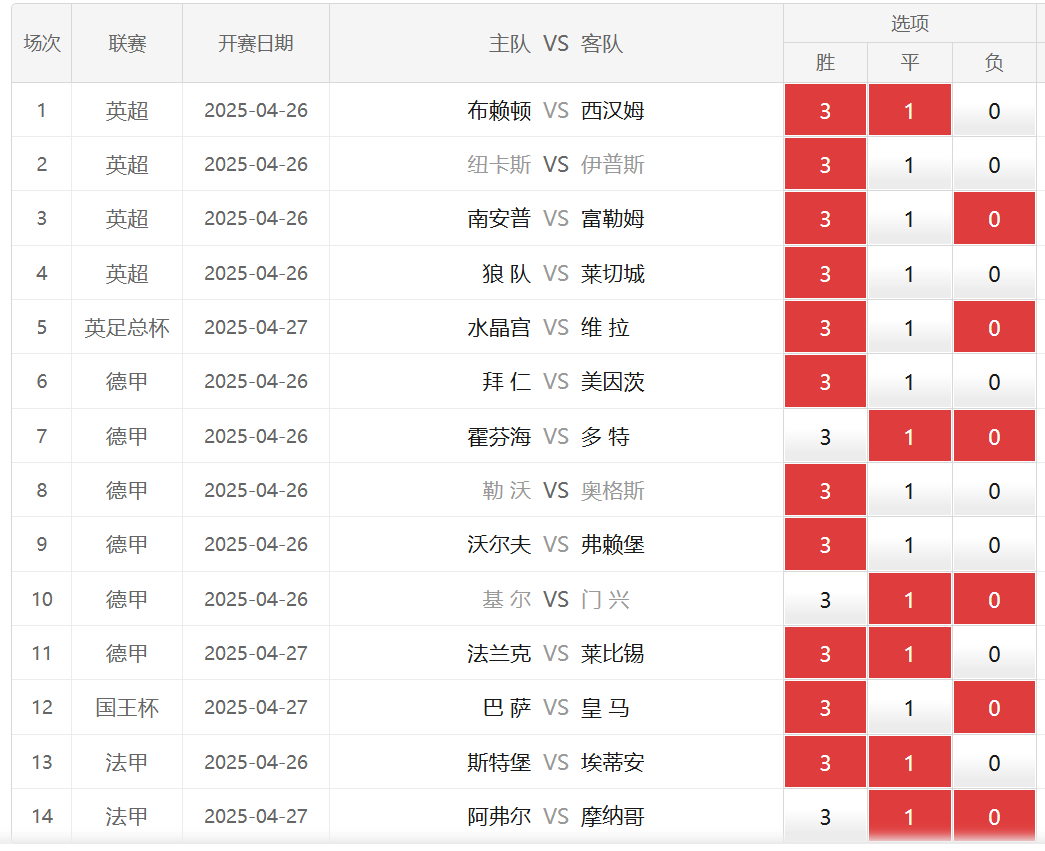Click the away team name 西汉姆

(x=612, y=110)
